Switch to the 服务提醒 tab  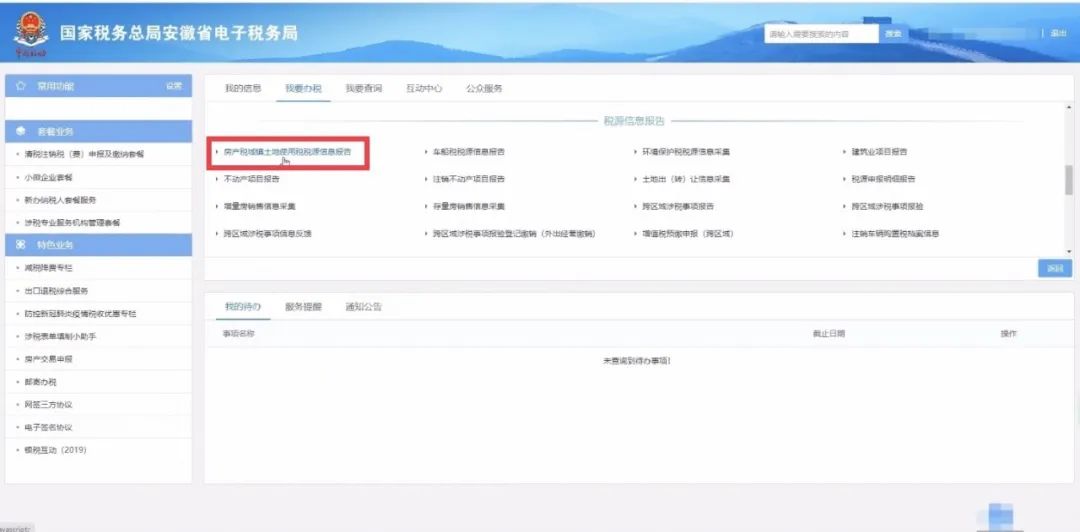303,307
